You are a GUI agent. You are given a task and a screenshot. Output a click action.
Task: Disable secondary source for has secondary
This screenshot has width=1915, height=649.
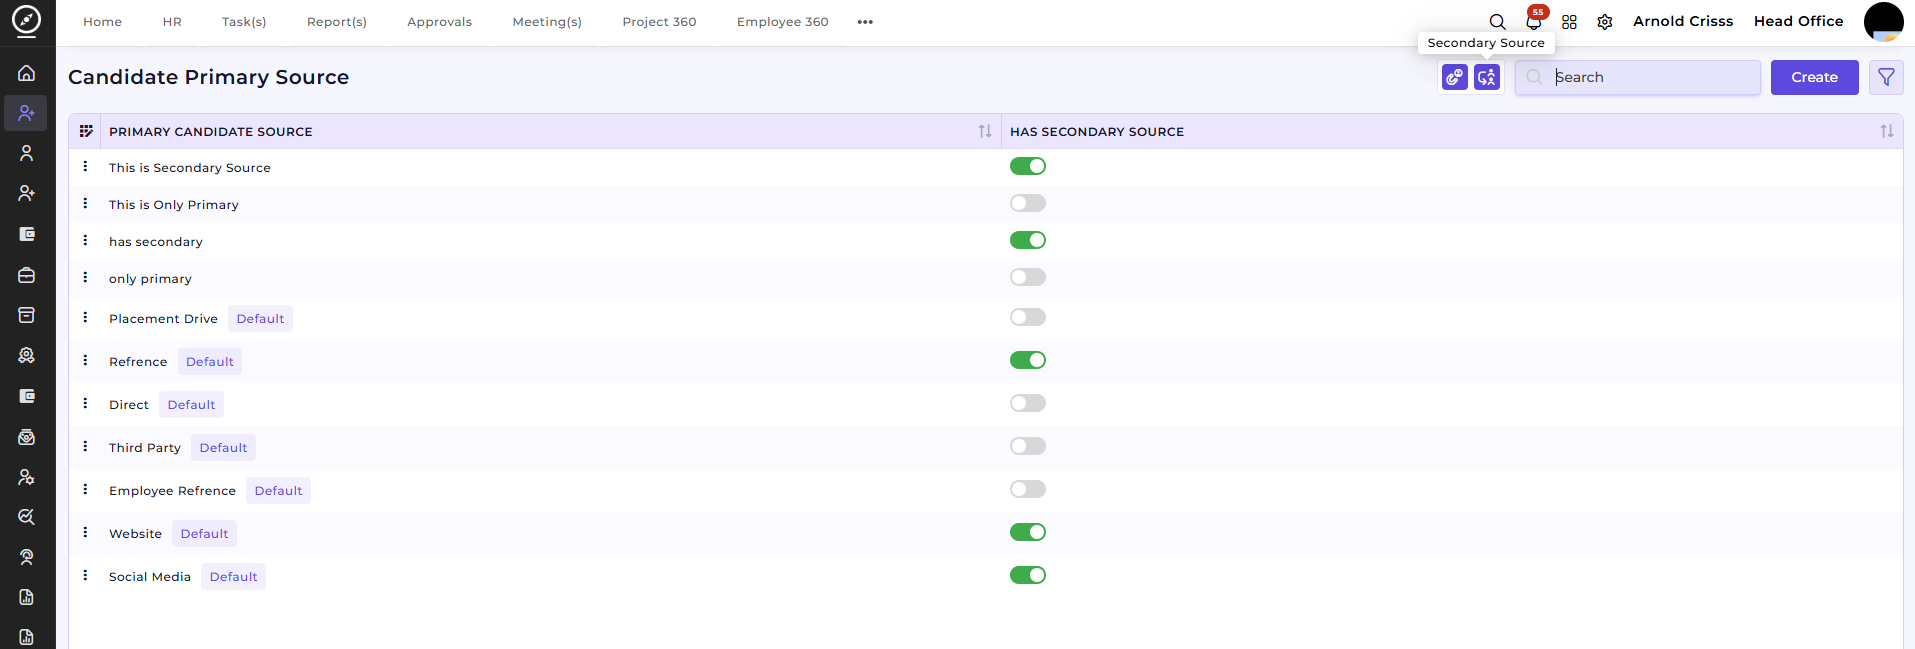(1028, 240)
